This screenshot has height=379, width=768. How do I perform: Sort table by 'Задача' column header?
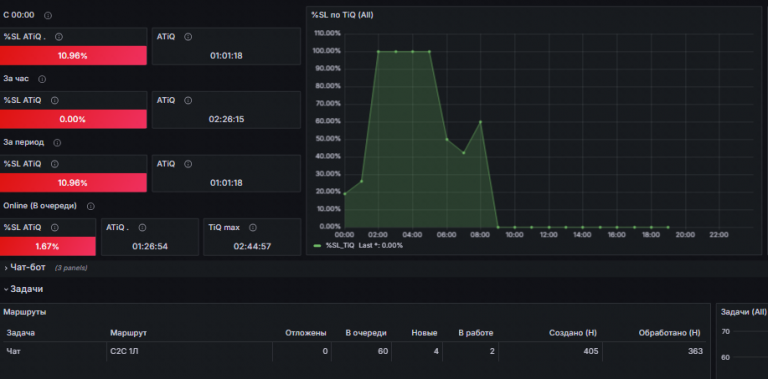click(21, 333)
